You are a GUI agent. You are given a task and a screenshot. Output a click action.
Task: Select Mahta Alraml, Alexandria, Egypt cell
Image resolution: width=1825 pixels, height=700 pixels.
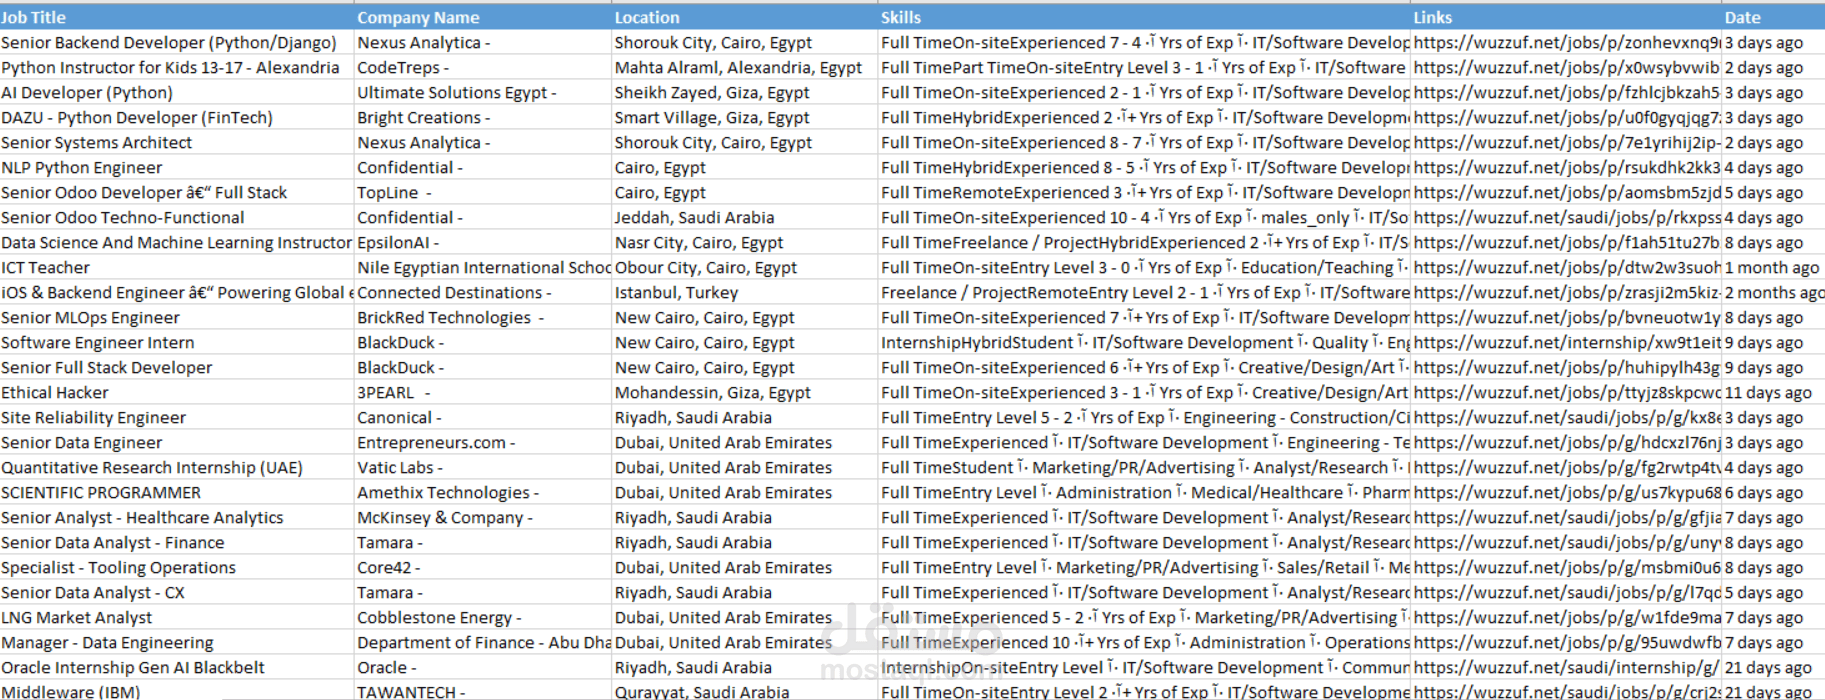[745, 67]
